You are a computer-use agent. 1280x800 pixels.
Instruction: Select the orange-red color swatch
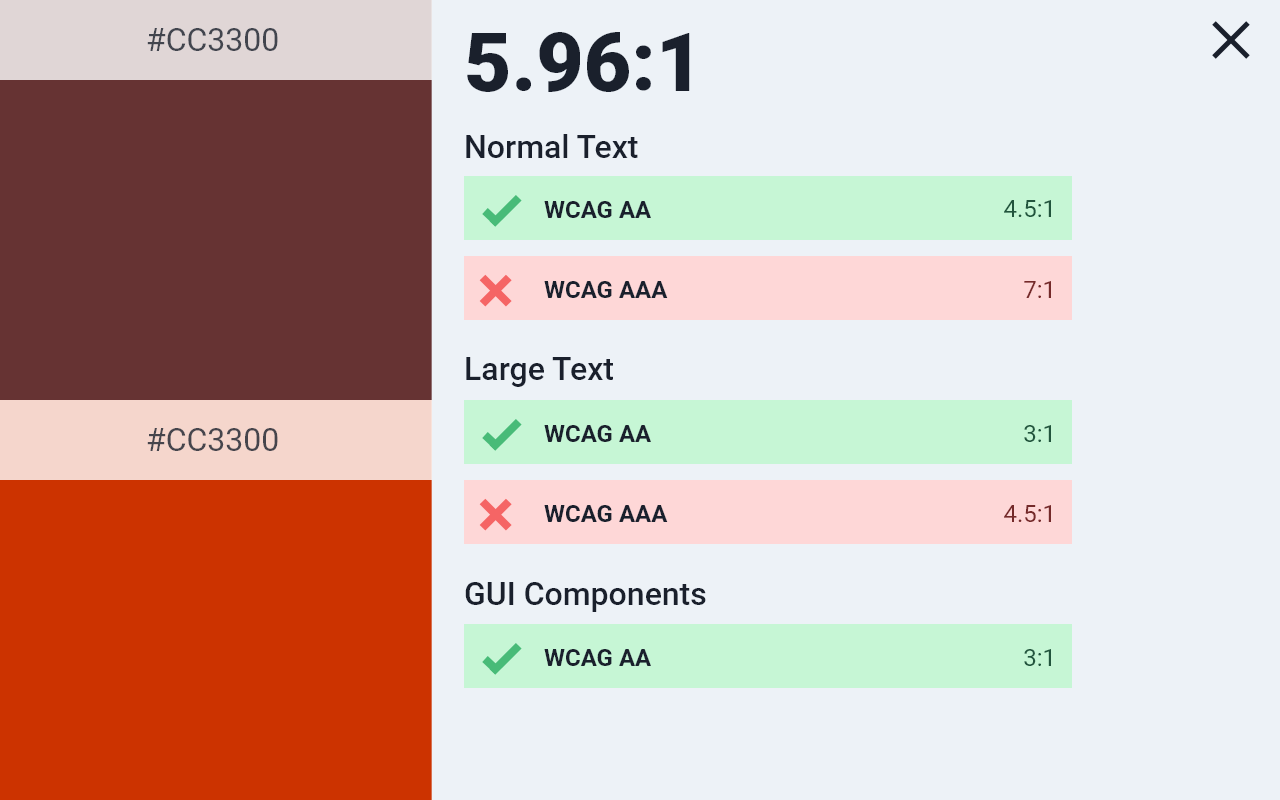coord(215,640)
